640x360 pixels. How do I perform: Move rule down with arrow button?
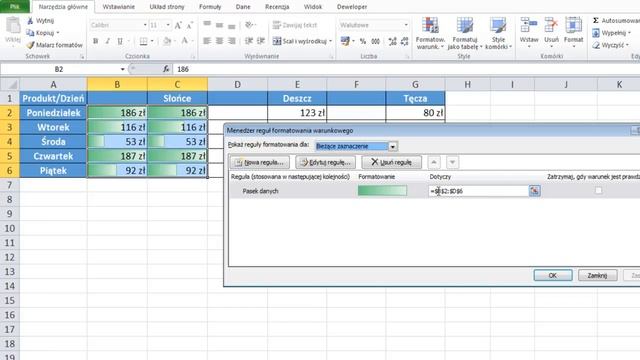point(452,162)
